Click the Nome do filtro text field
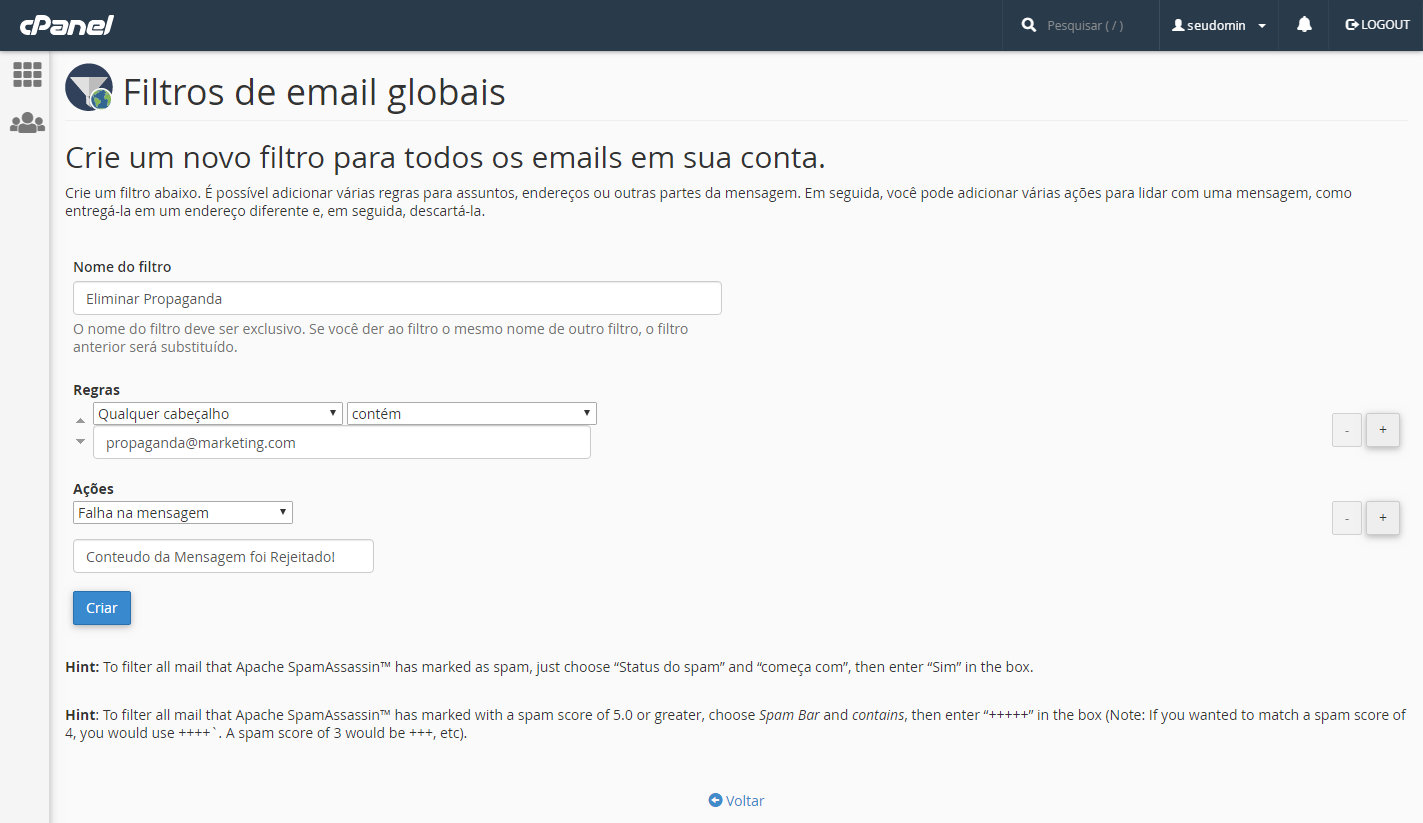 tap(397, 298)
